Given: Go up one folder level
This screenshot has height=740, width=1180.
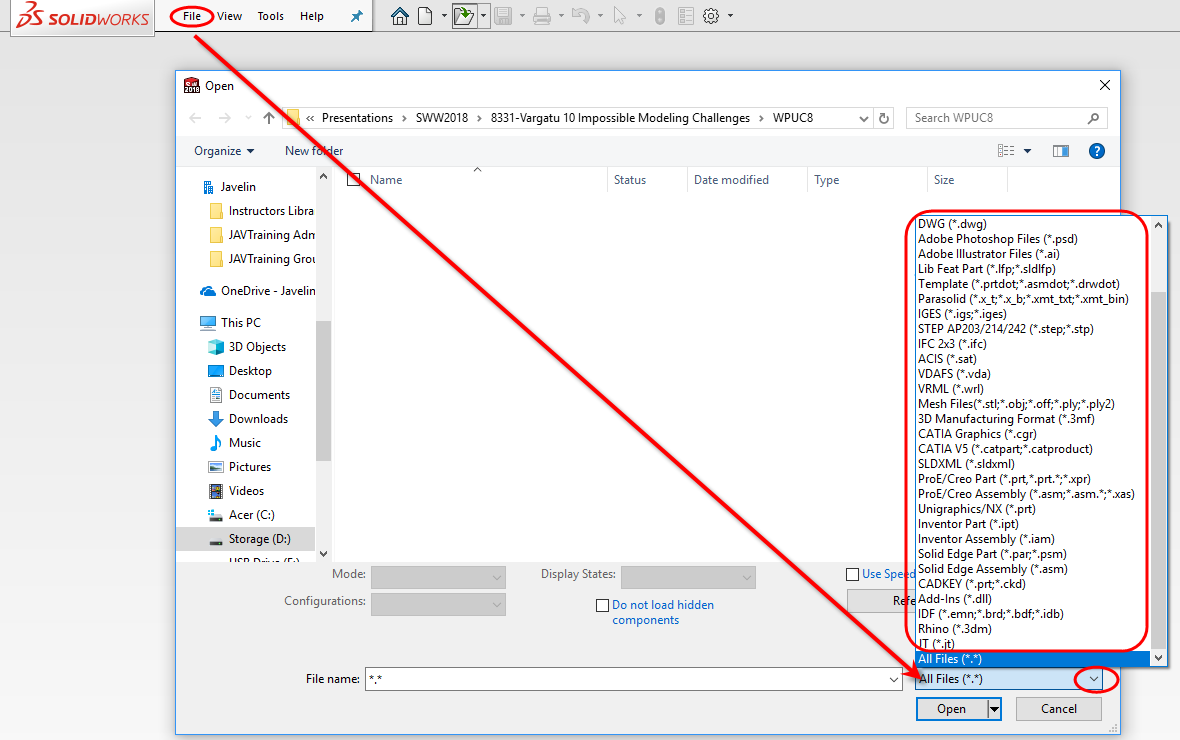Looking at the screenshot, I should pyautogui.click(x=269, y=117).
